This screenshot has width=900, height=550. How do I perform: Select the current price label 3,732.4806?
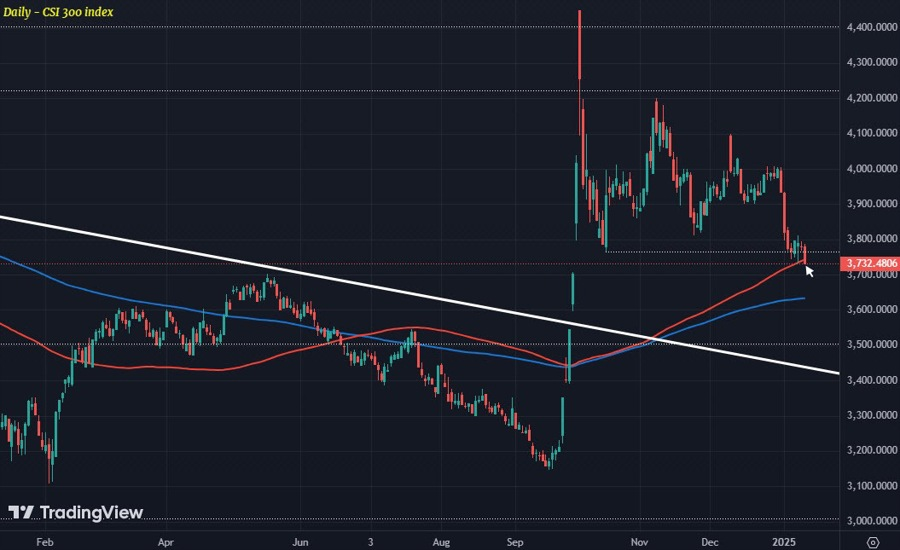[x=870, y=264]
